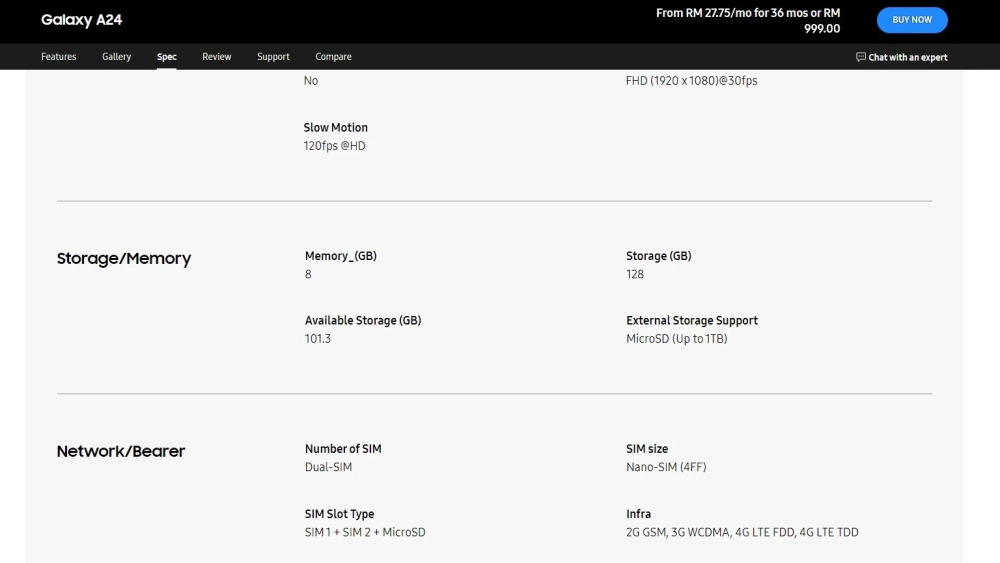Select the Compare tab
1000x563 pixels.
pos(333,57)
